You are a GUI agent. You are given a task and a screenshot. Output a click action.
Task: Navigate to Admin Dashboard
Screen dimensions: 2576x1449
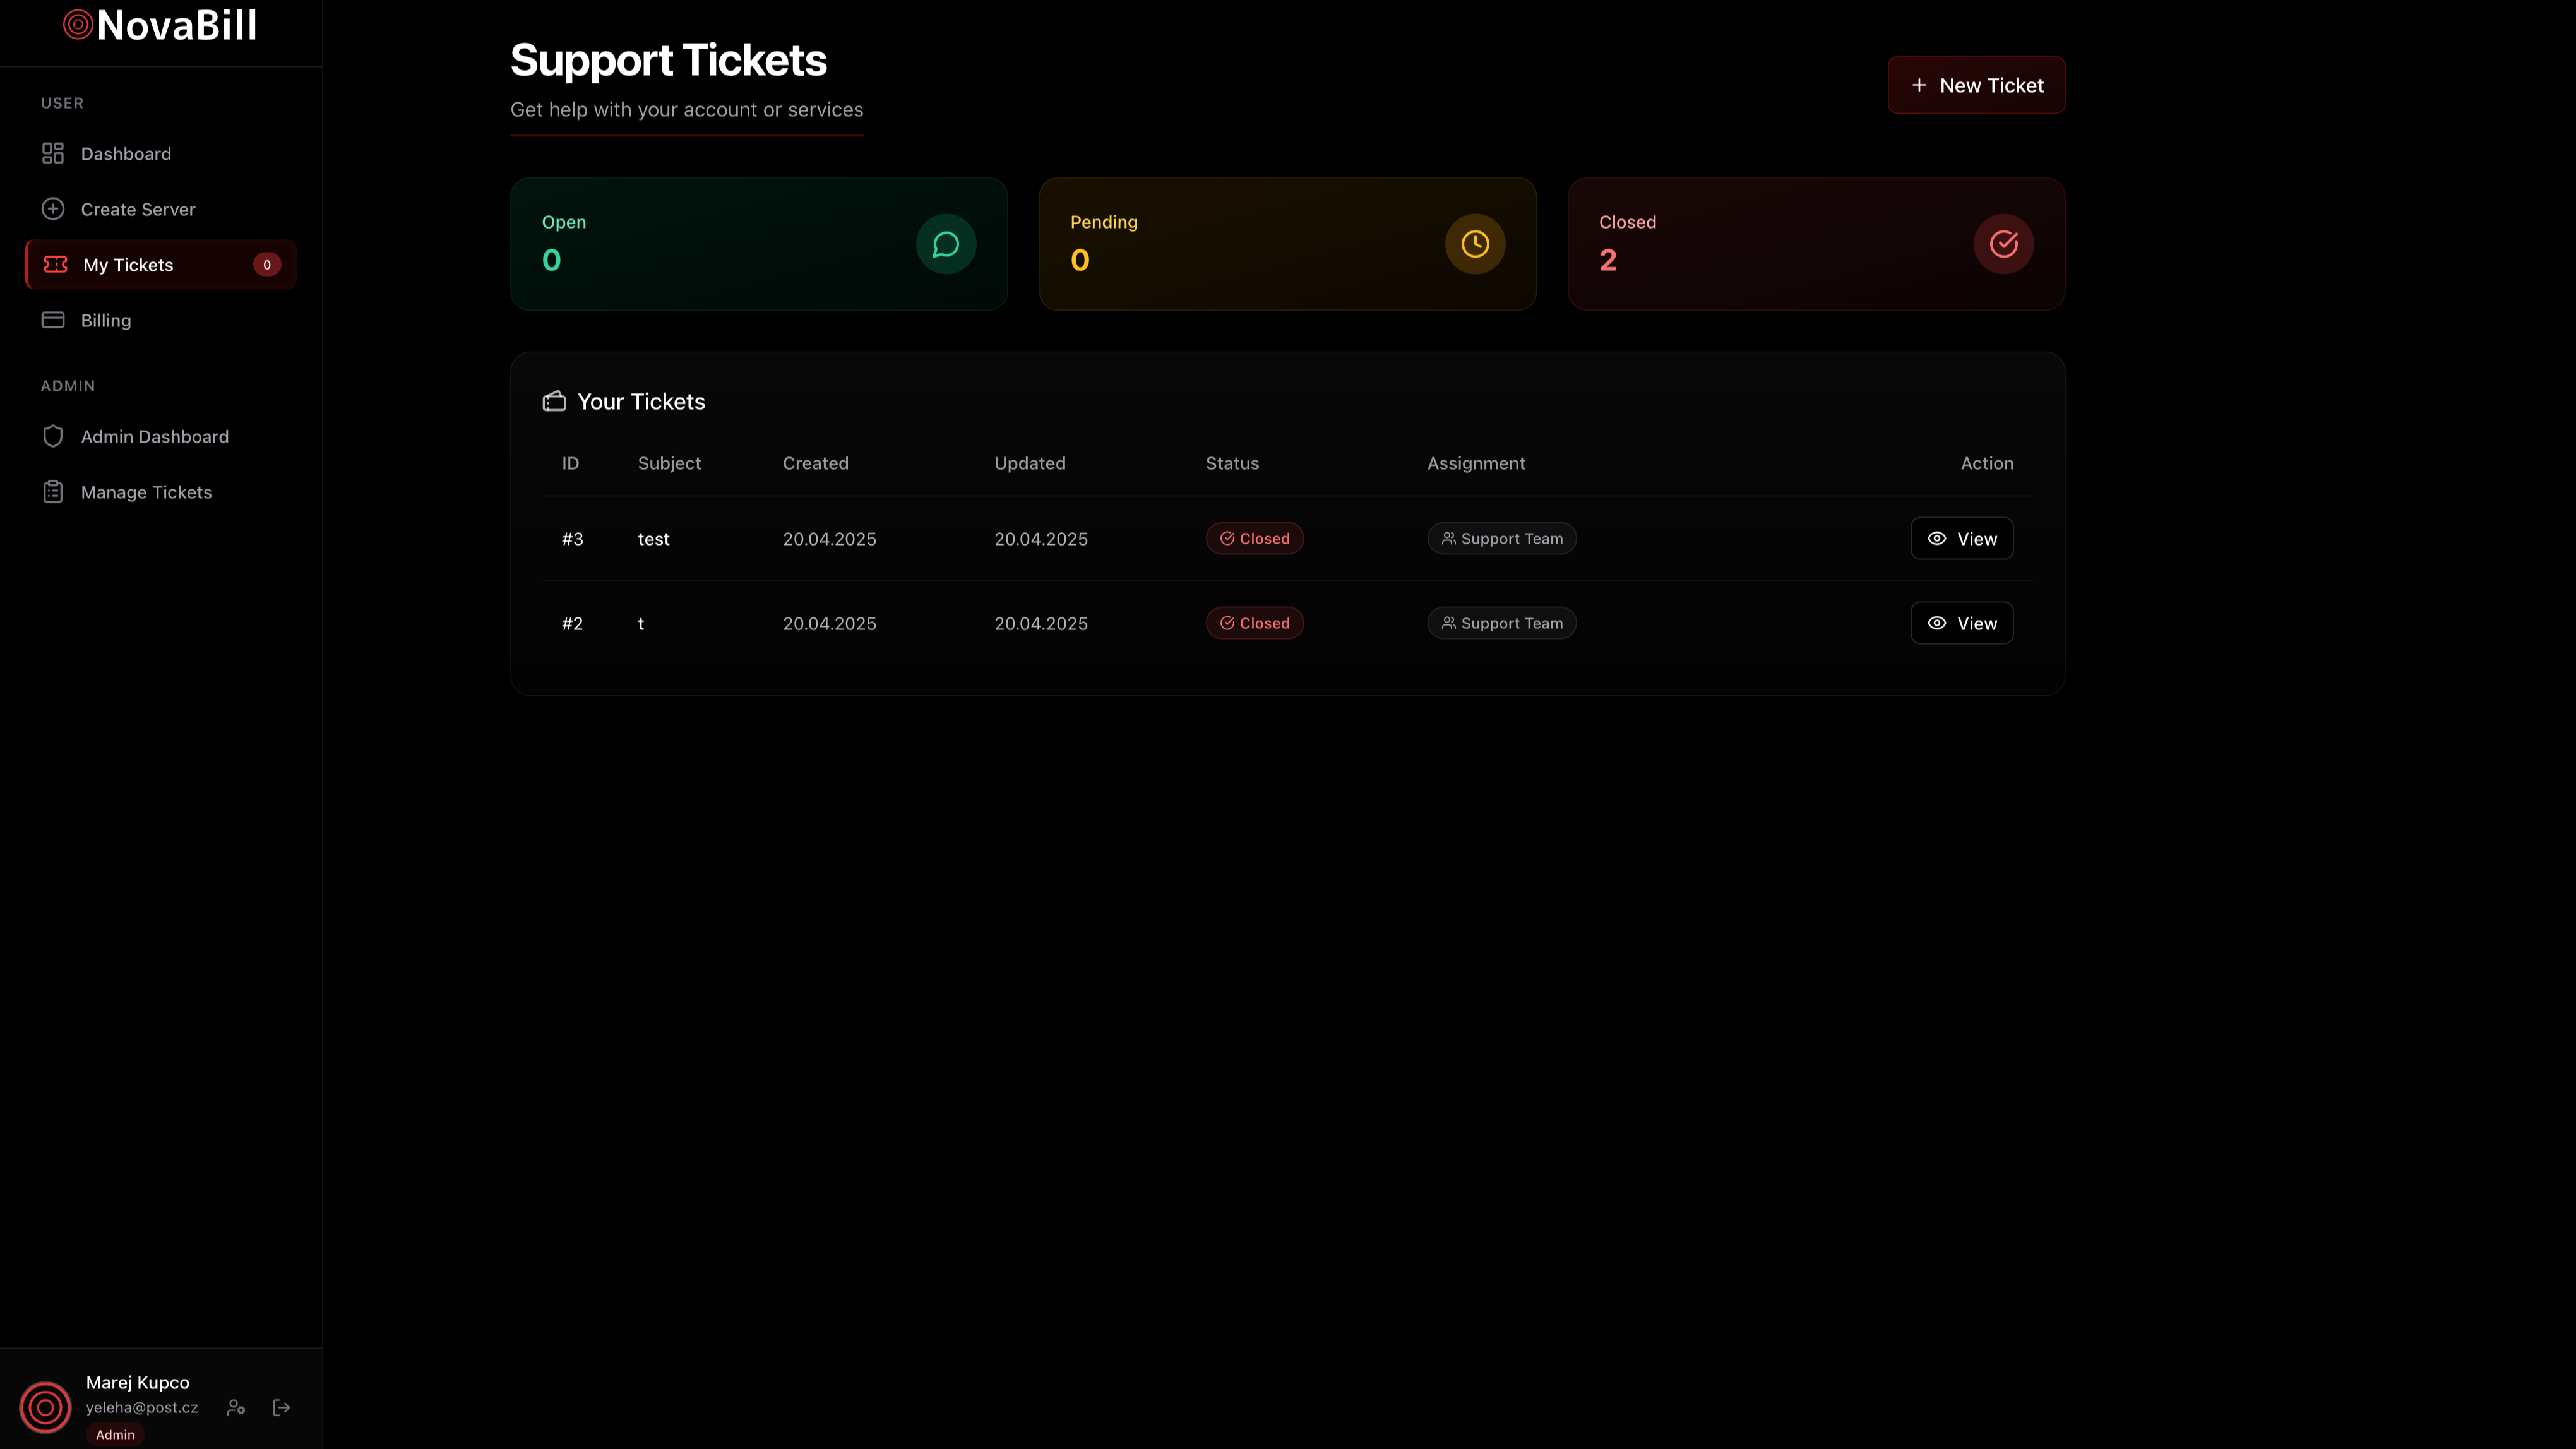(154, 437)
